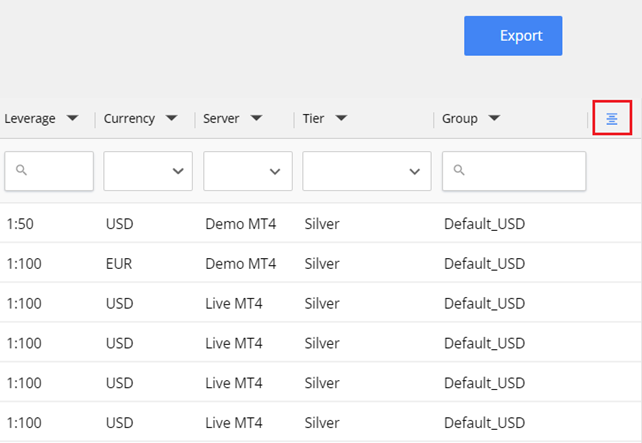Click the Export button
The height and width of the screenshot is (443, 642).
pyautogui.click(x=513, y=36)
